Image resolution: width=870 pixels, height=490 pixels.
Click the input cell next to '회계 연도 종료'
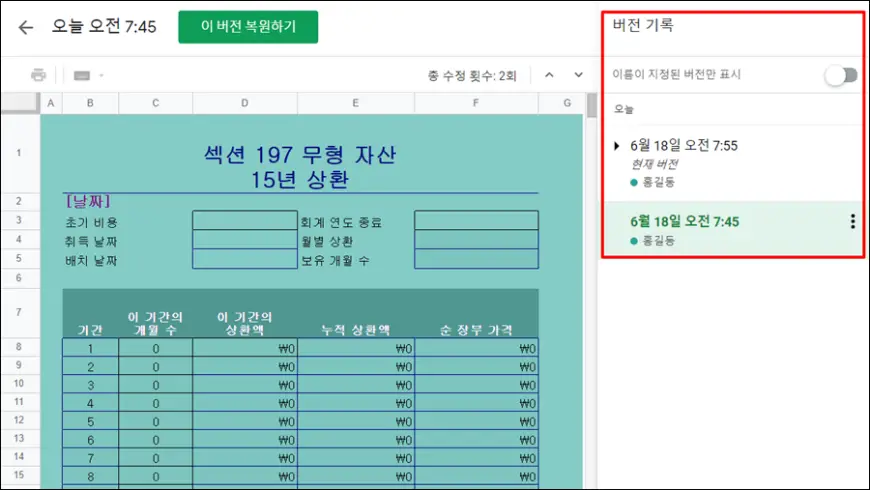coord(475,221)
